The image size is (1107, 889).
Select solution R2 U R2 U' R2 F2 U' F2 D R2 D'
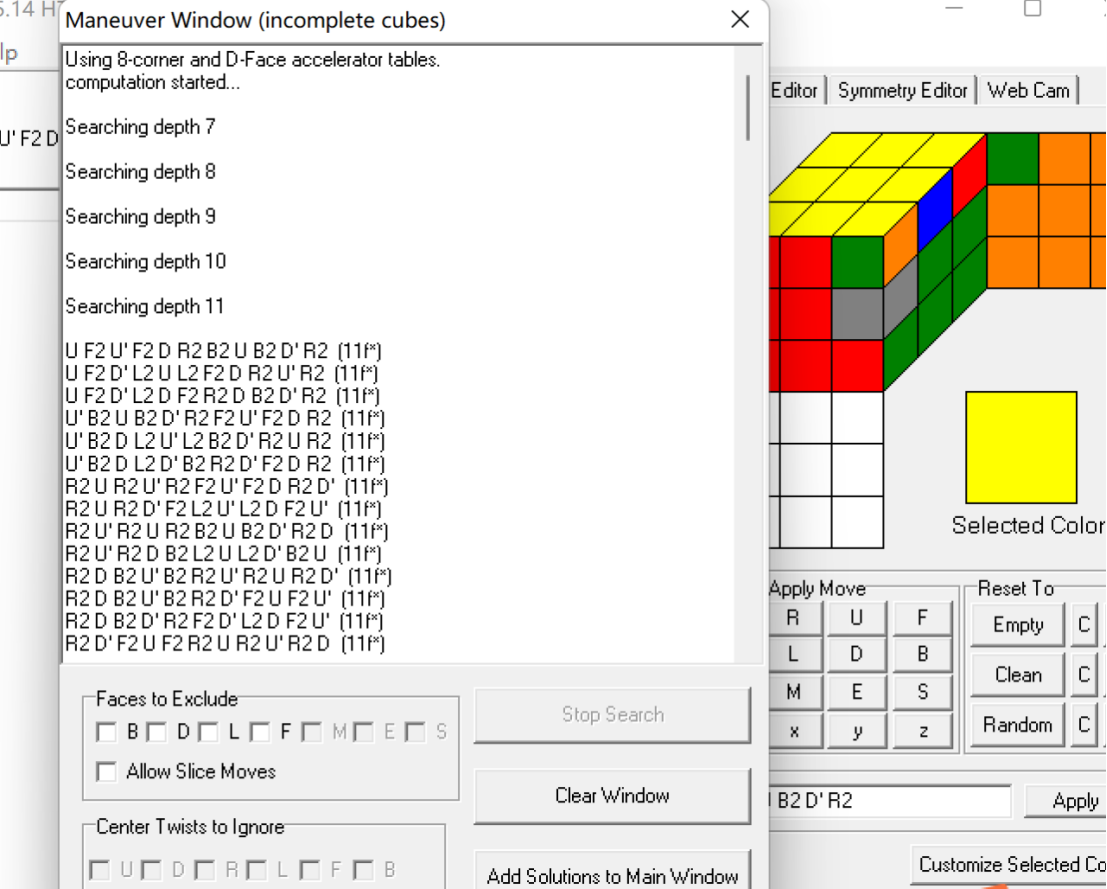[227, 487]
